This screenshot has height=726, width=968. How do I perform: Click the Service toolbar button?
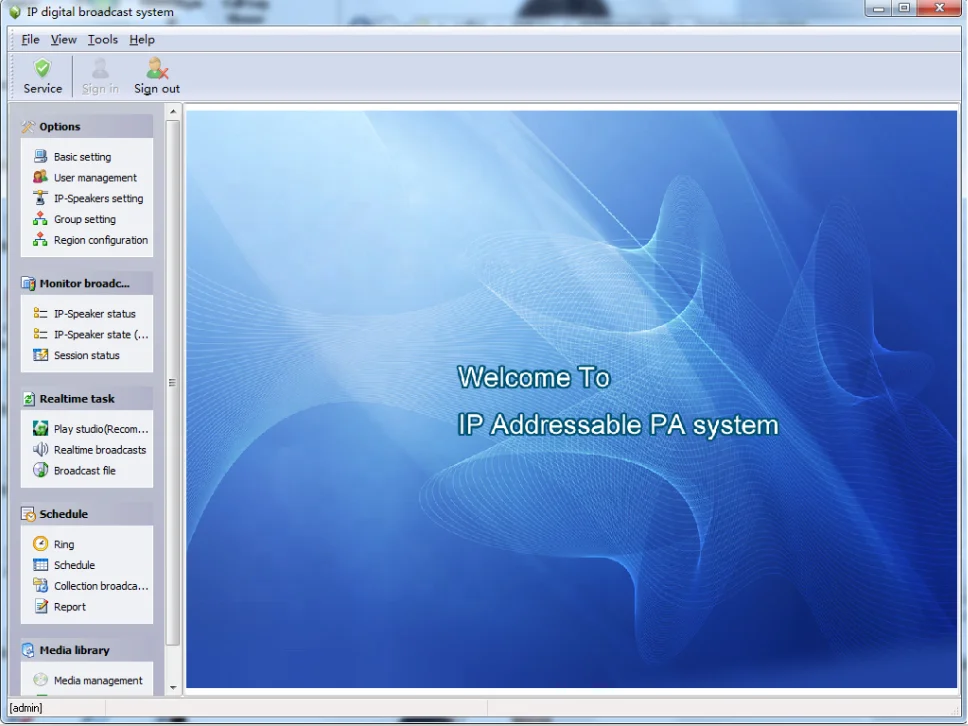click(x=42, y=75)
